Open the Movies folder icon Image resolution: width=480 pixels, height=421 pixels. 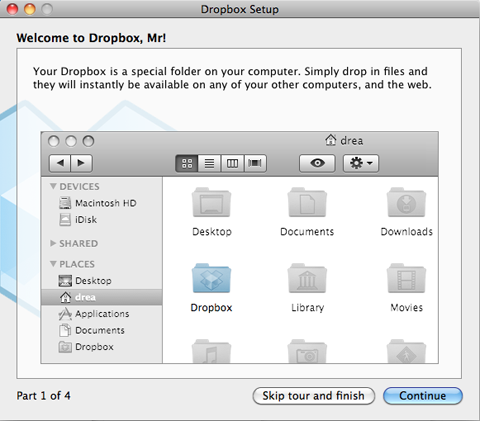[x=406, y=278]
